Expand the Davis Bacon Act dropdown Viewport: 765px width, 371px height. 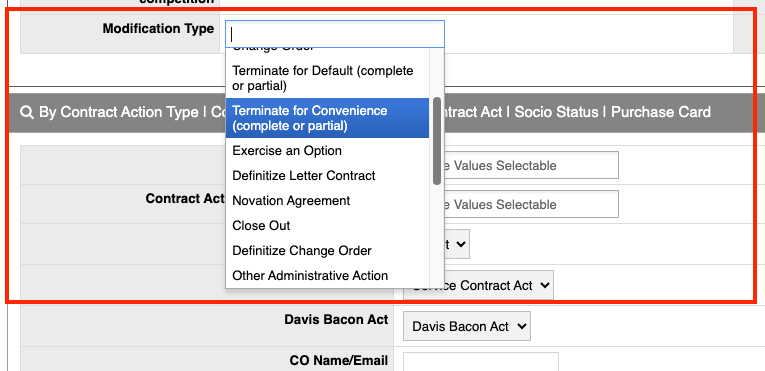pos(466,326)
